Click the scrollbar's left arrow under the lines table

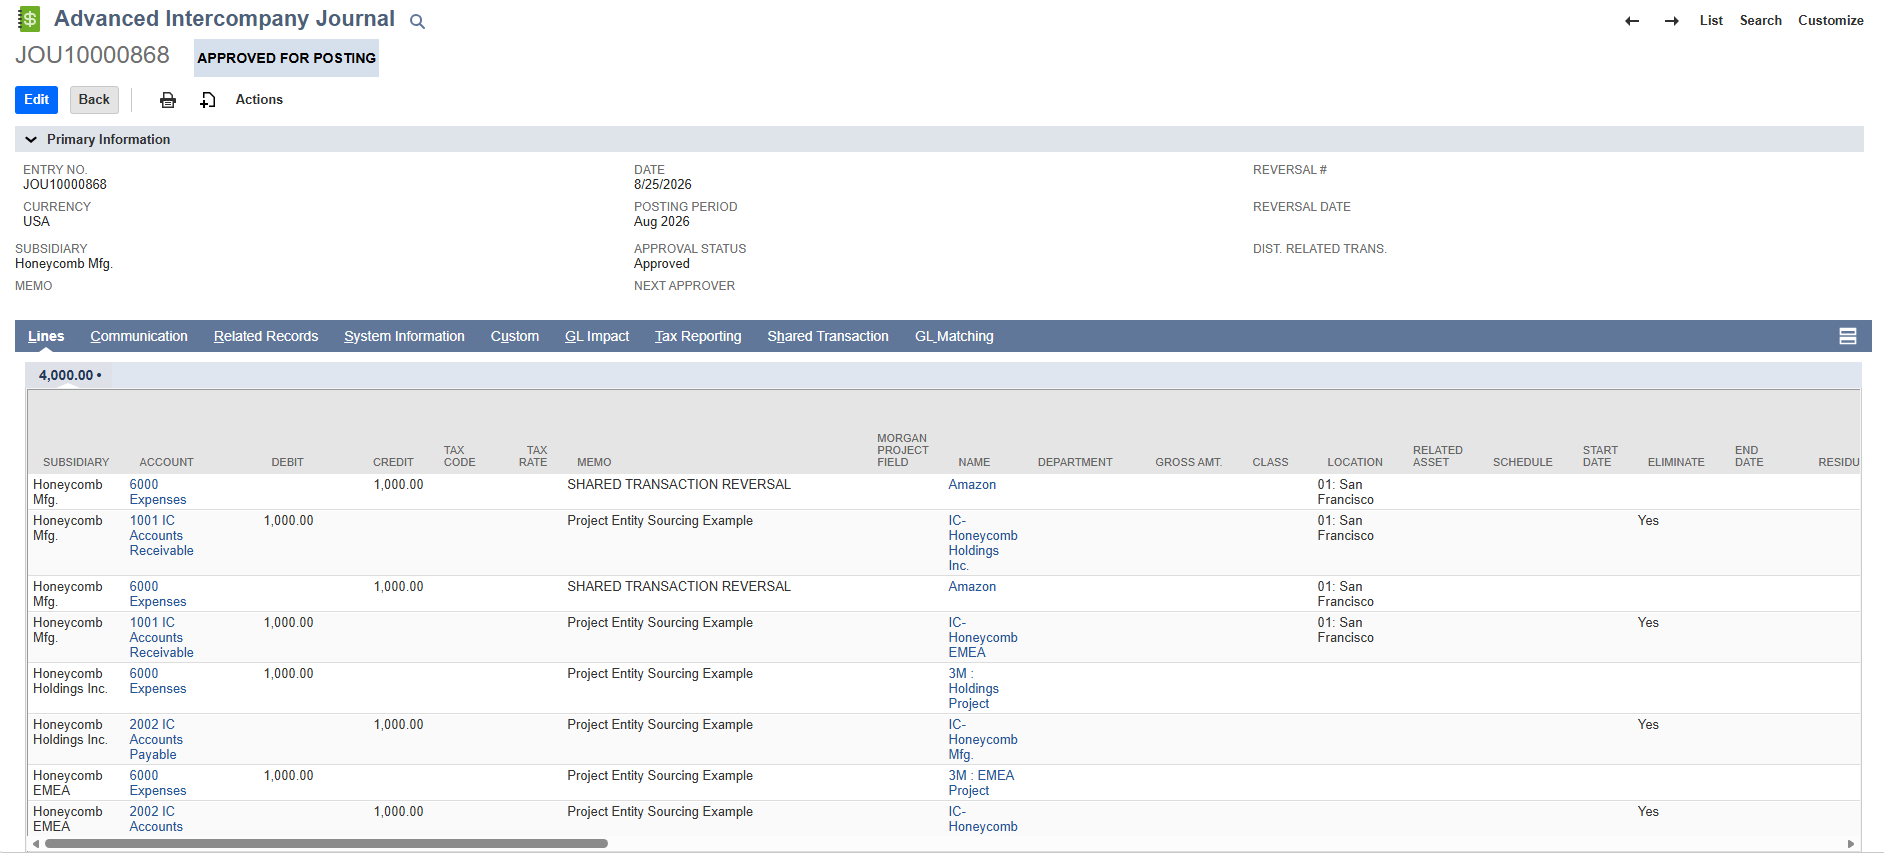(36, 844)
